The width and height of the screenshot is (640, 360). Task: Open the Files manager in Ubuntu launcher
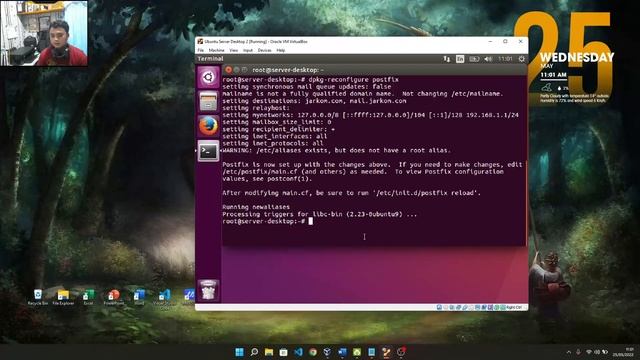click(x=208, y=101)
